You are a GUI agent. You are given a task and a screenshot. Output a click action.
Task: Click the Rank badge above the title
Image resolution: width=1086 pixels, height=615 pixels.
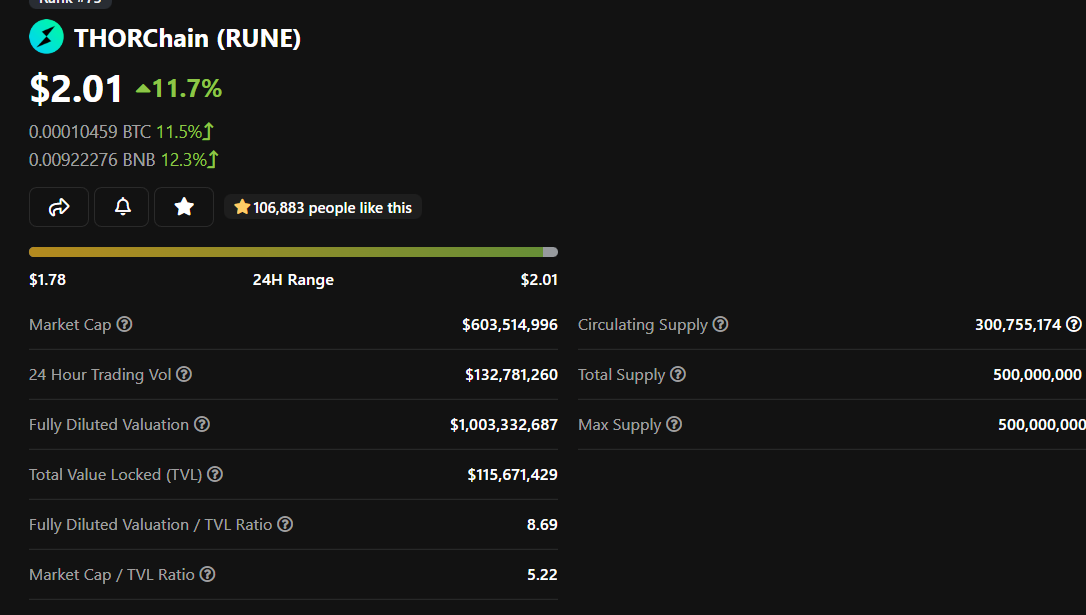point(70,3)
